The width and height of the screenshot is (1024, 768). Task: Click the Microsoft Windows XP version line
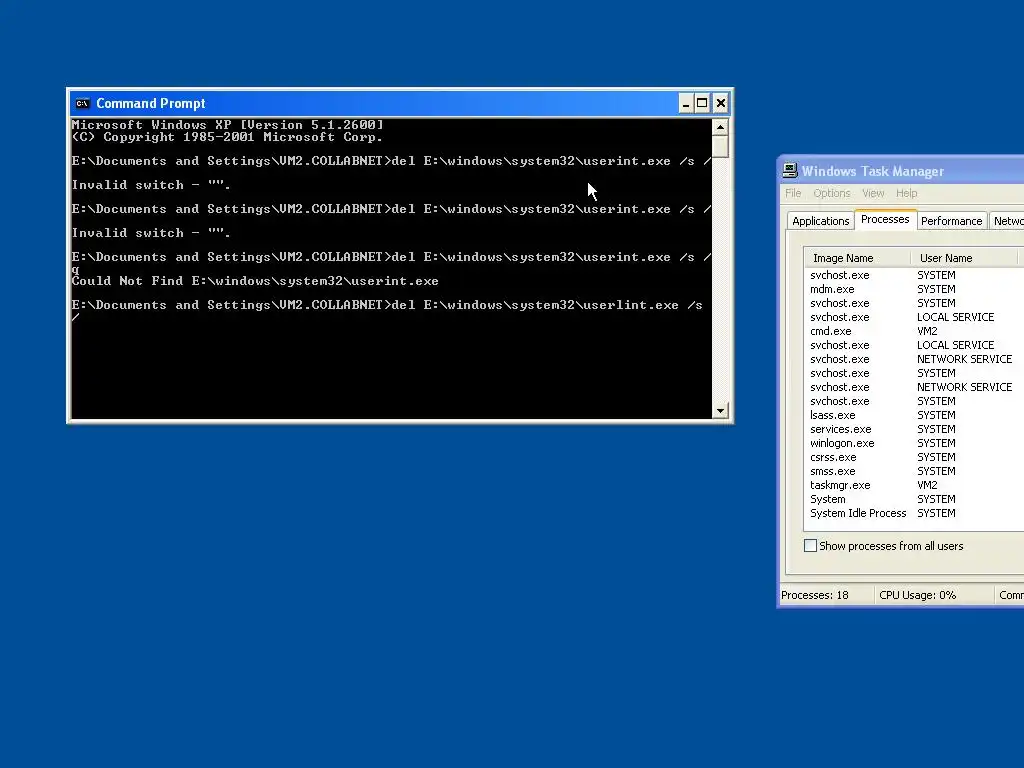(x=227, y=125)
